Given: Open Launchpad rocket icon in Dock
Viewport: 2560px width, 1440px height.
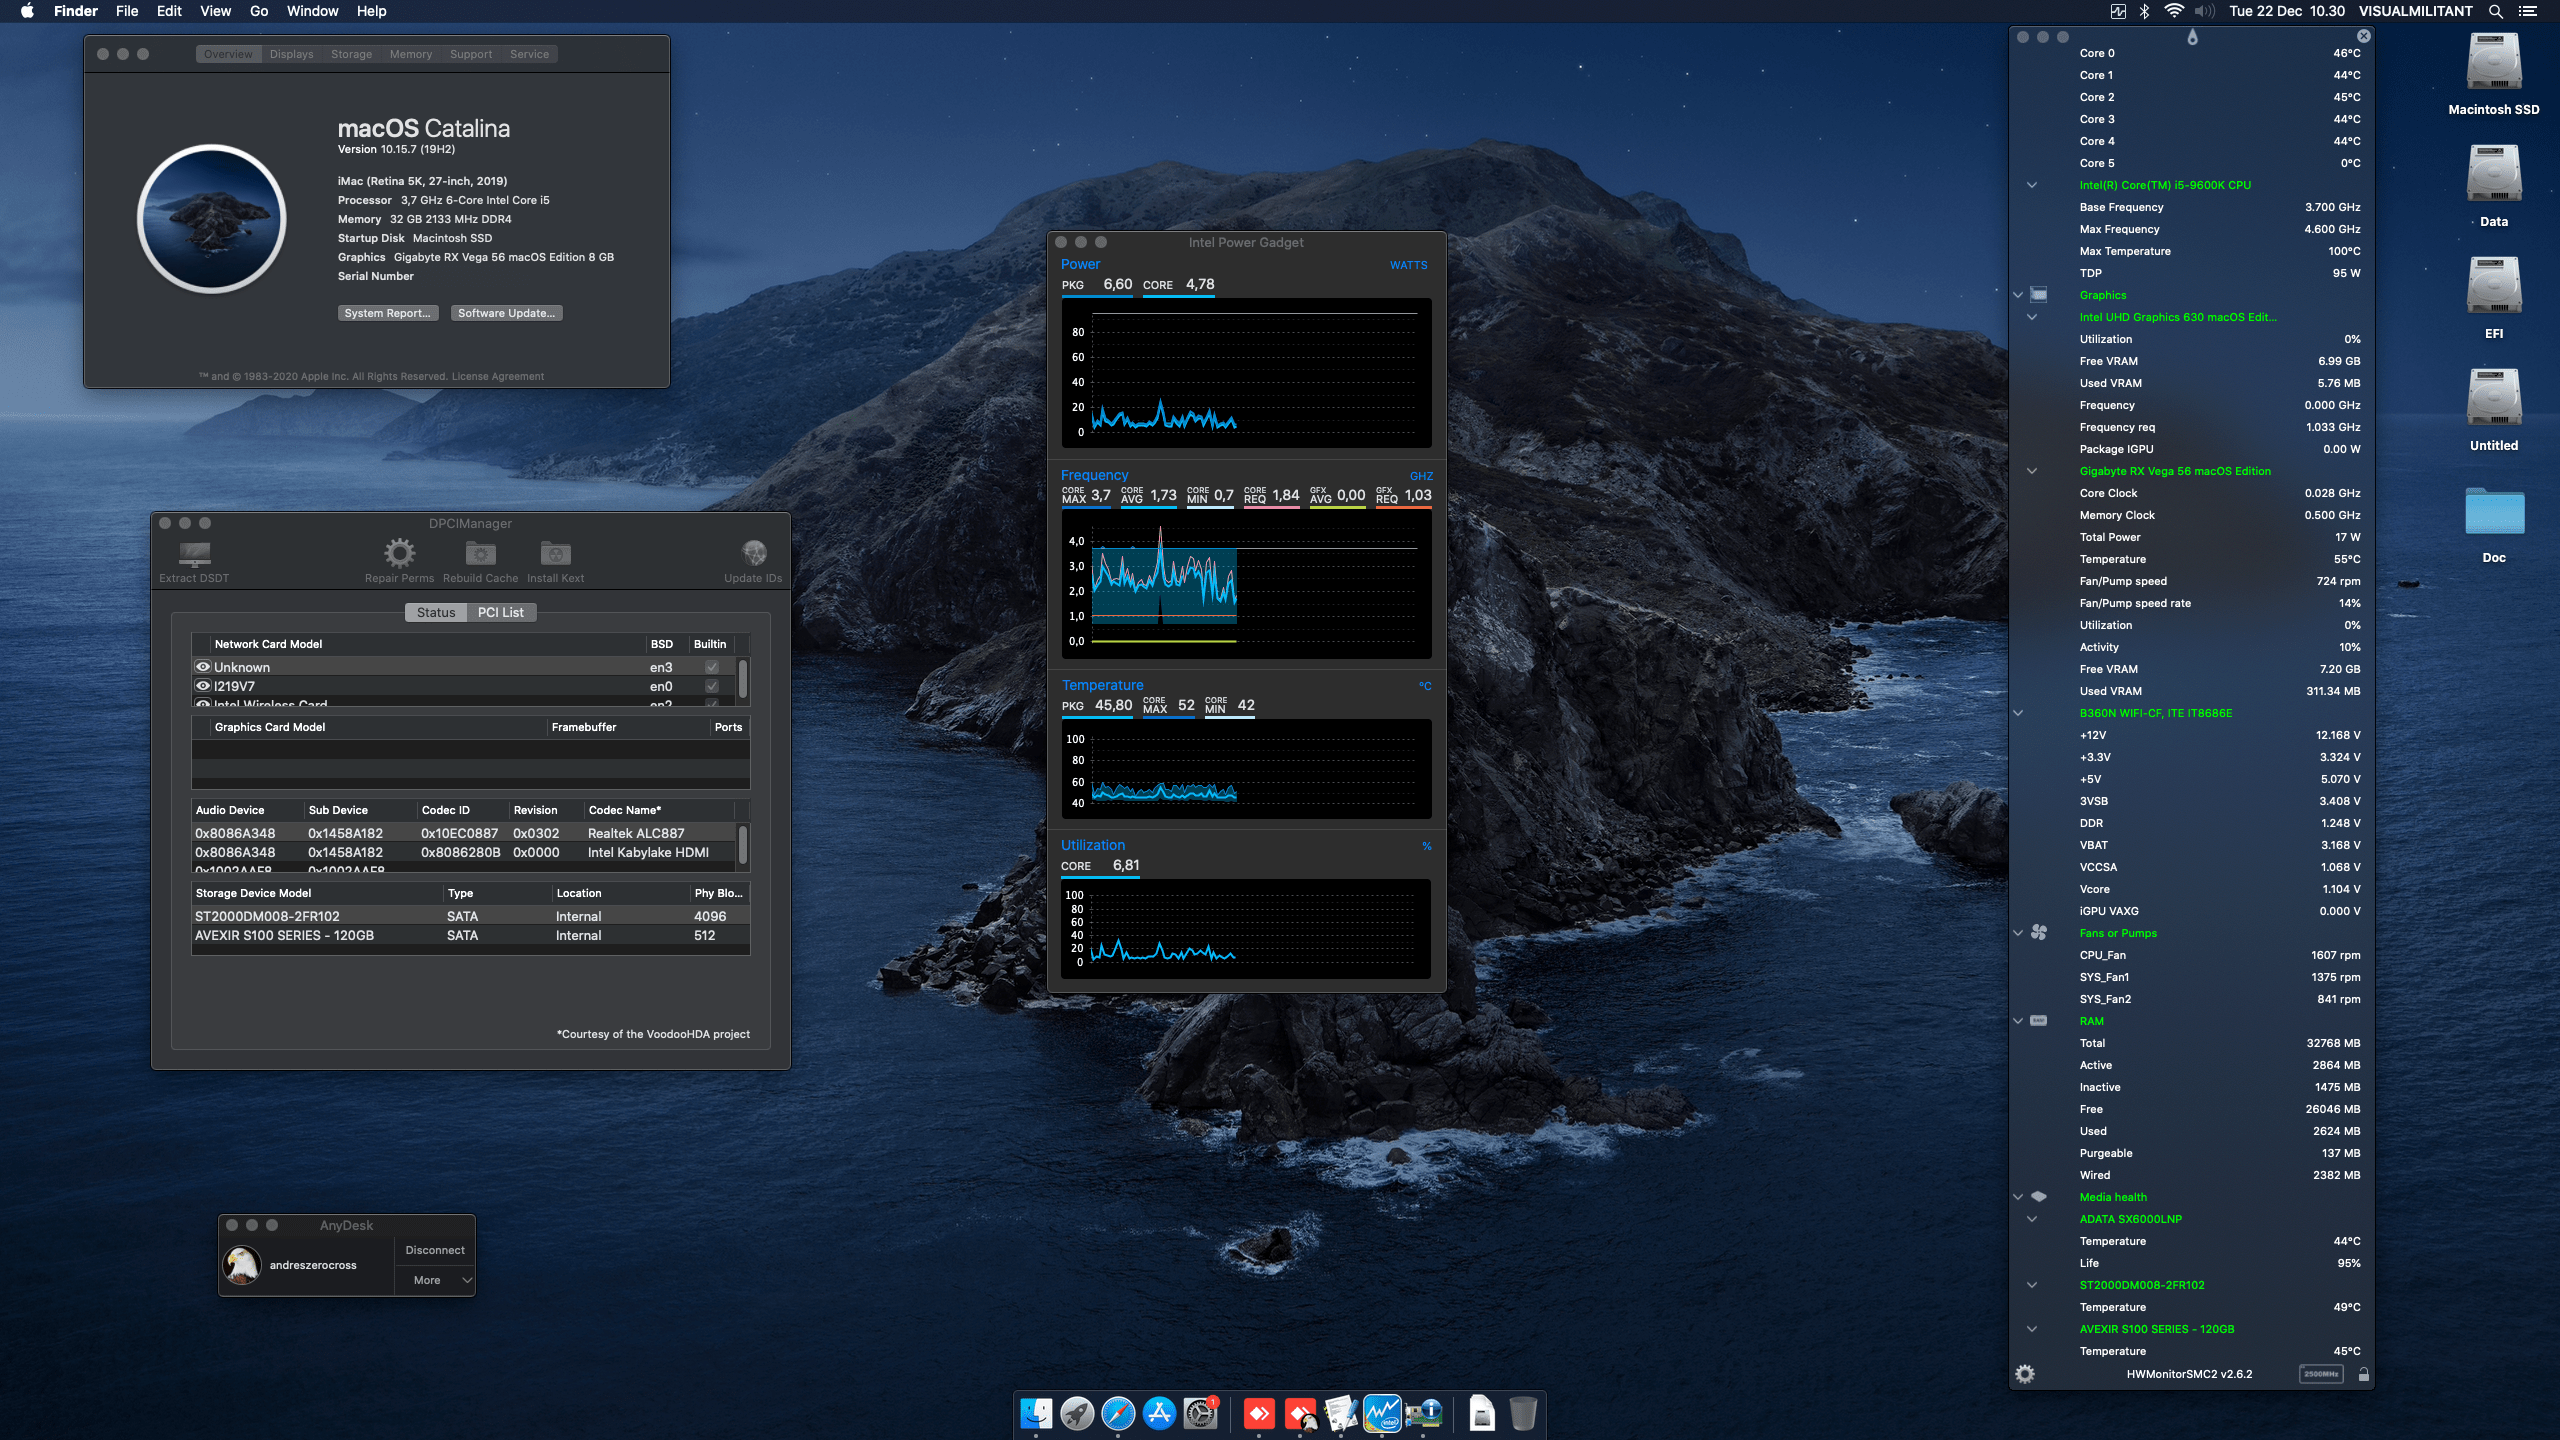Looking at the screenshot, I should 1077,1414.
